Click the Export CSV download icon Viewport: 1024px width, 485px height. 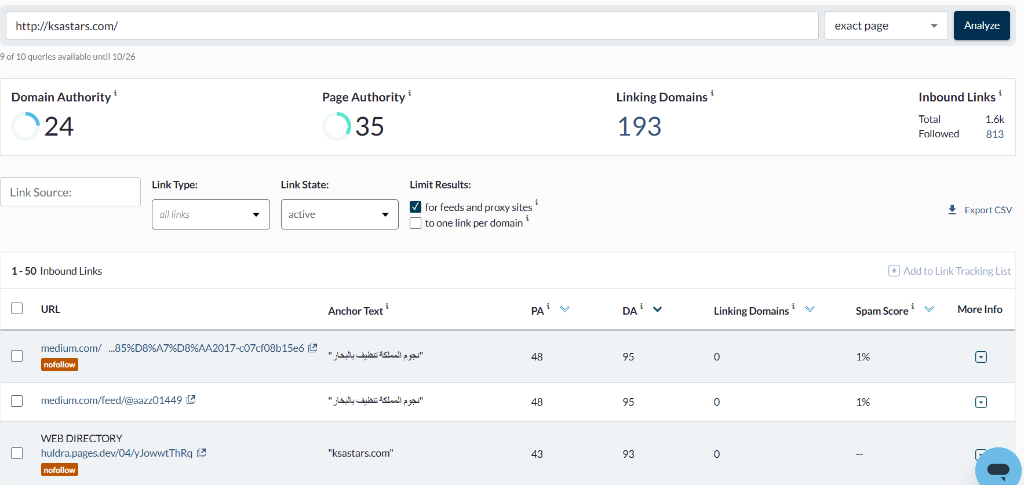click(x=952, y=210)
